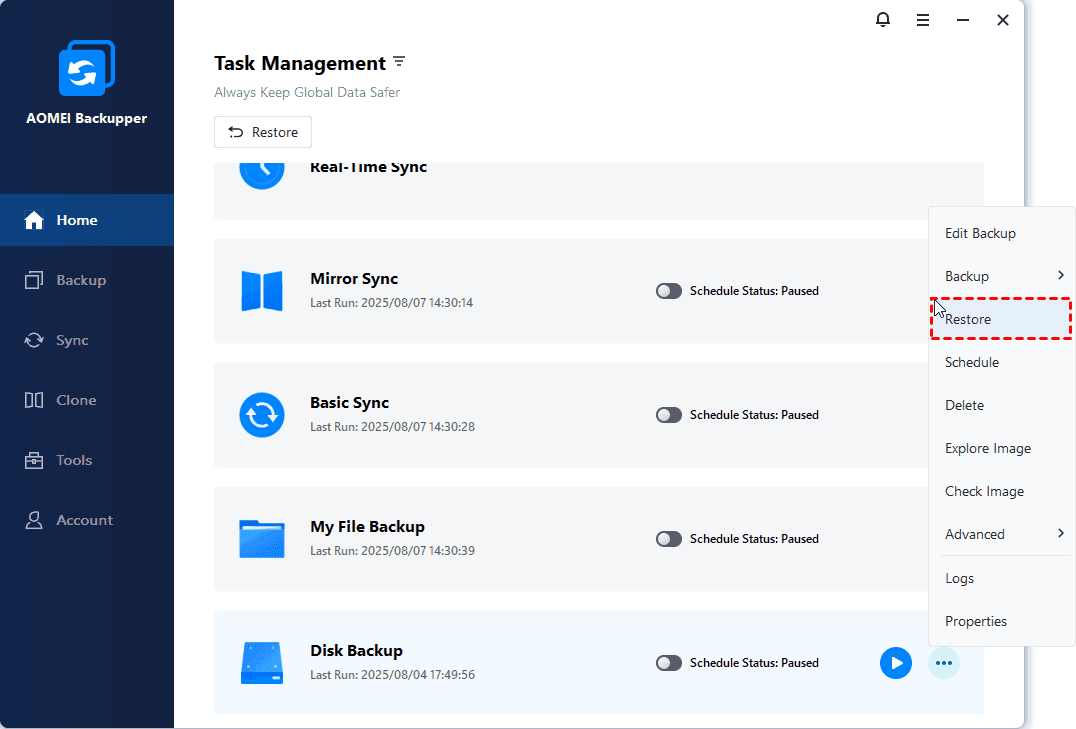Select Check Image menu entry

pos(1001,491)
